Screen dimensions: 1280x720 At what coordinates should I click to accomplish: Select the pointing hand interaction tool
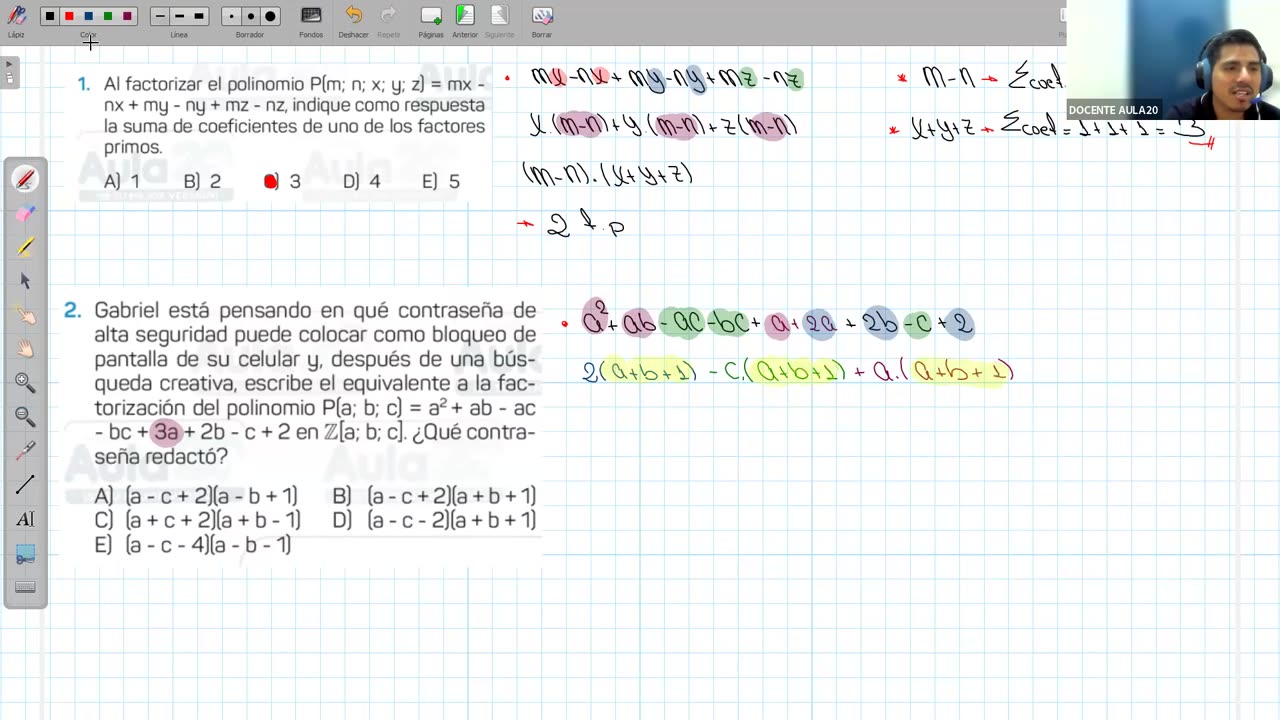click(x=25, y=315)
